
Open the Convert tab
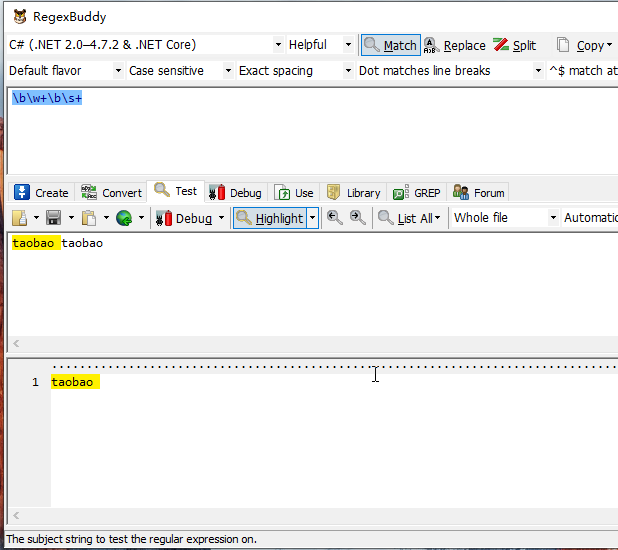(111, 193)
